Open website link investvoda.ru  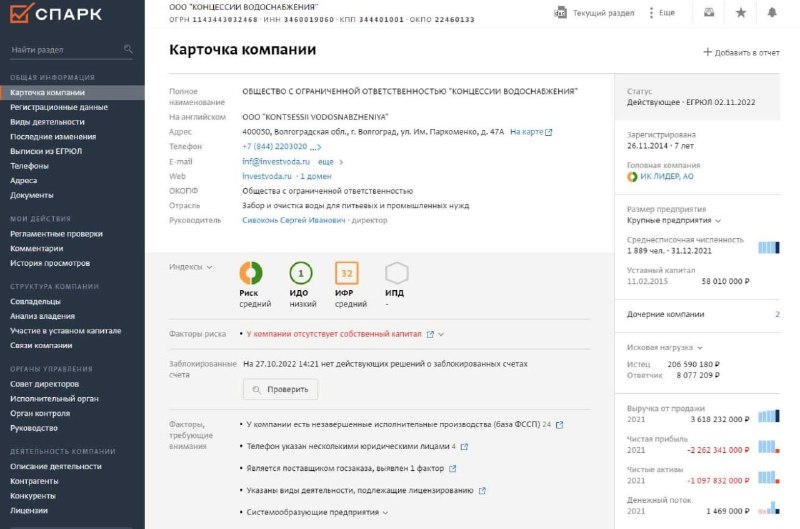[266, 177]
